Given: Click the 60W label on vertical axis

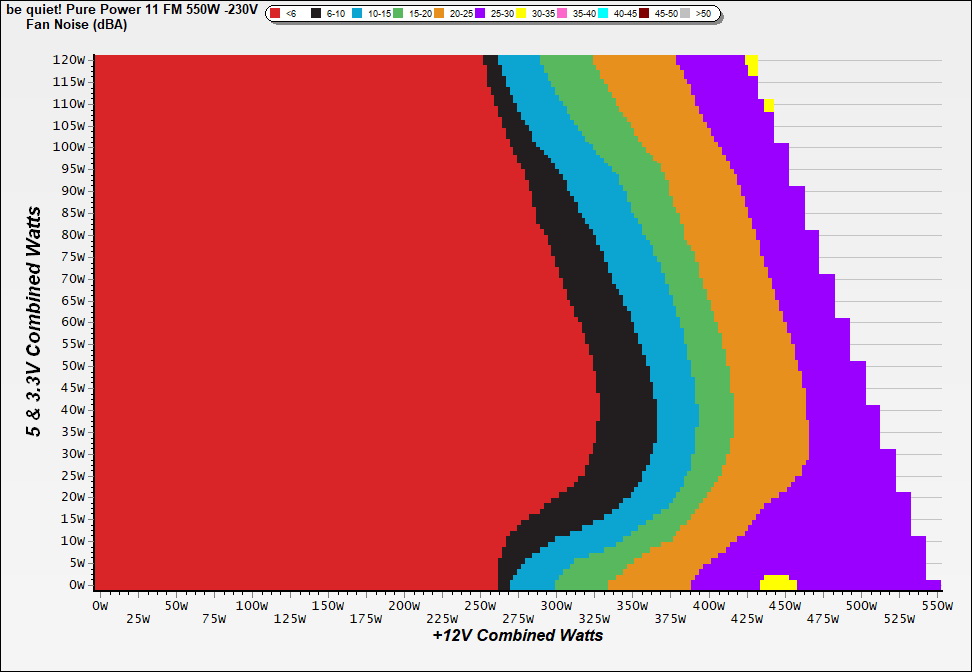Looking at the screenshot, I should click(73, 322).
